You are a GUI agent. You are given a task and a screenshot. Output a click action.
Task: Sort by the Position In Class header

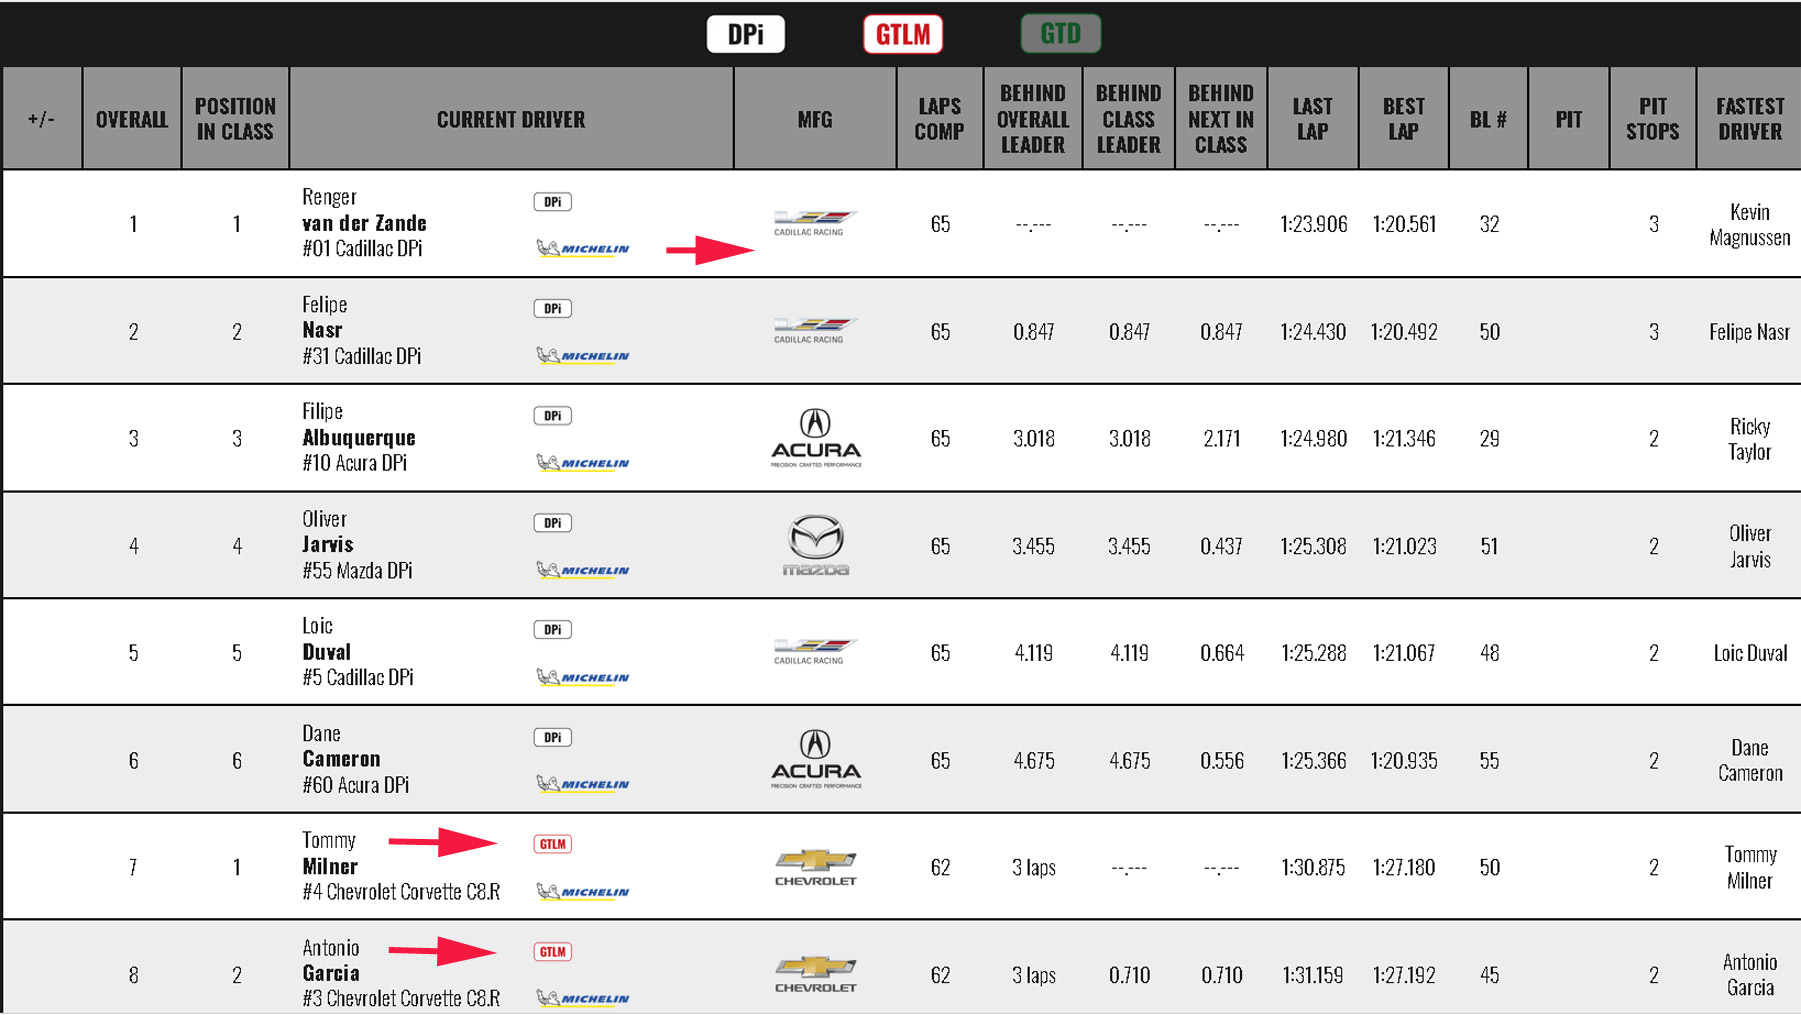235,119
